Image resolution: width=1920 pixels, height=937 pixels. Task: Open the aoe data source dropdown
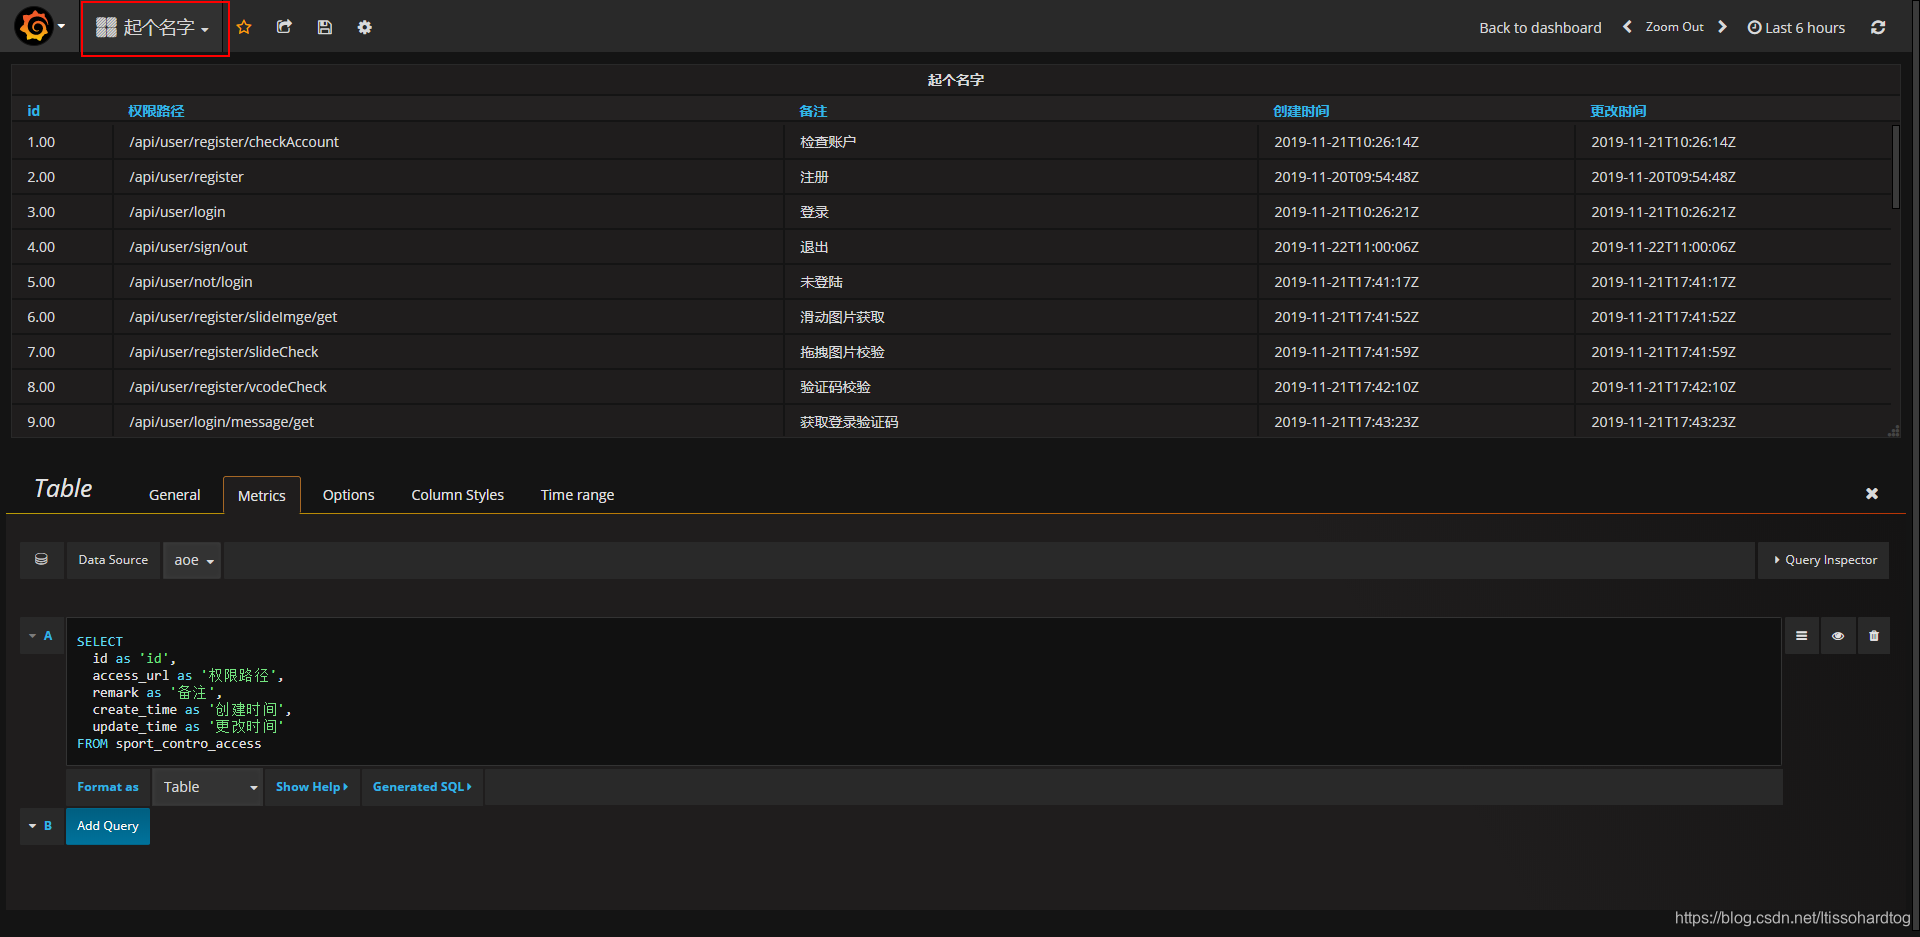(193, 560)
